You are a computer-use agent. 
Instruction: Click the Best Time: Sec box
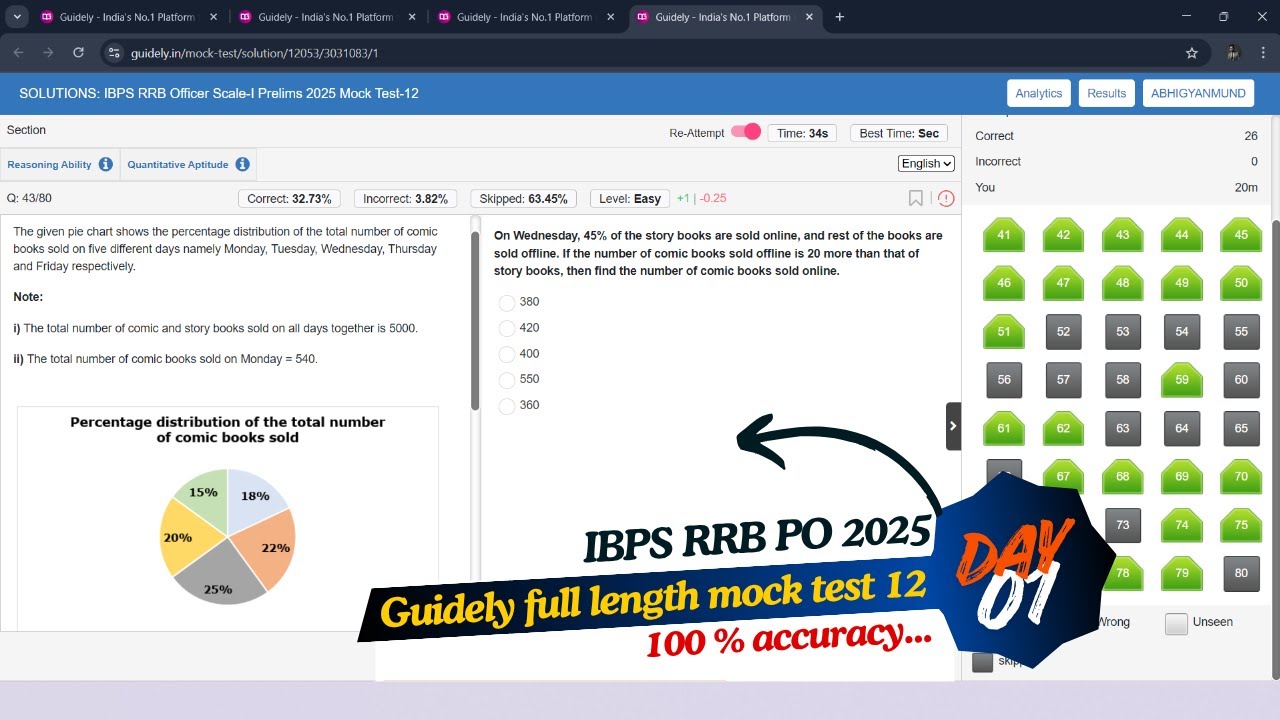click(x=899, y=133)
